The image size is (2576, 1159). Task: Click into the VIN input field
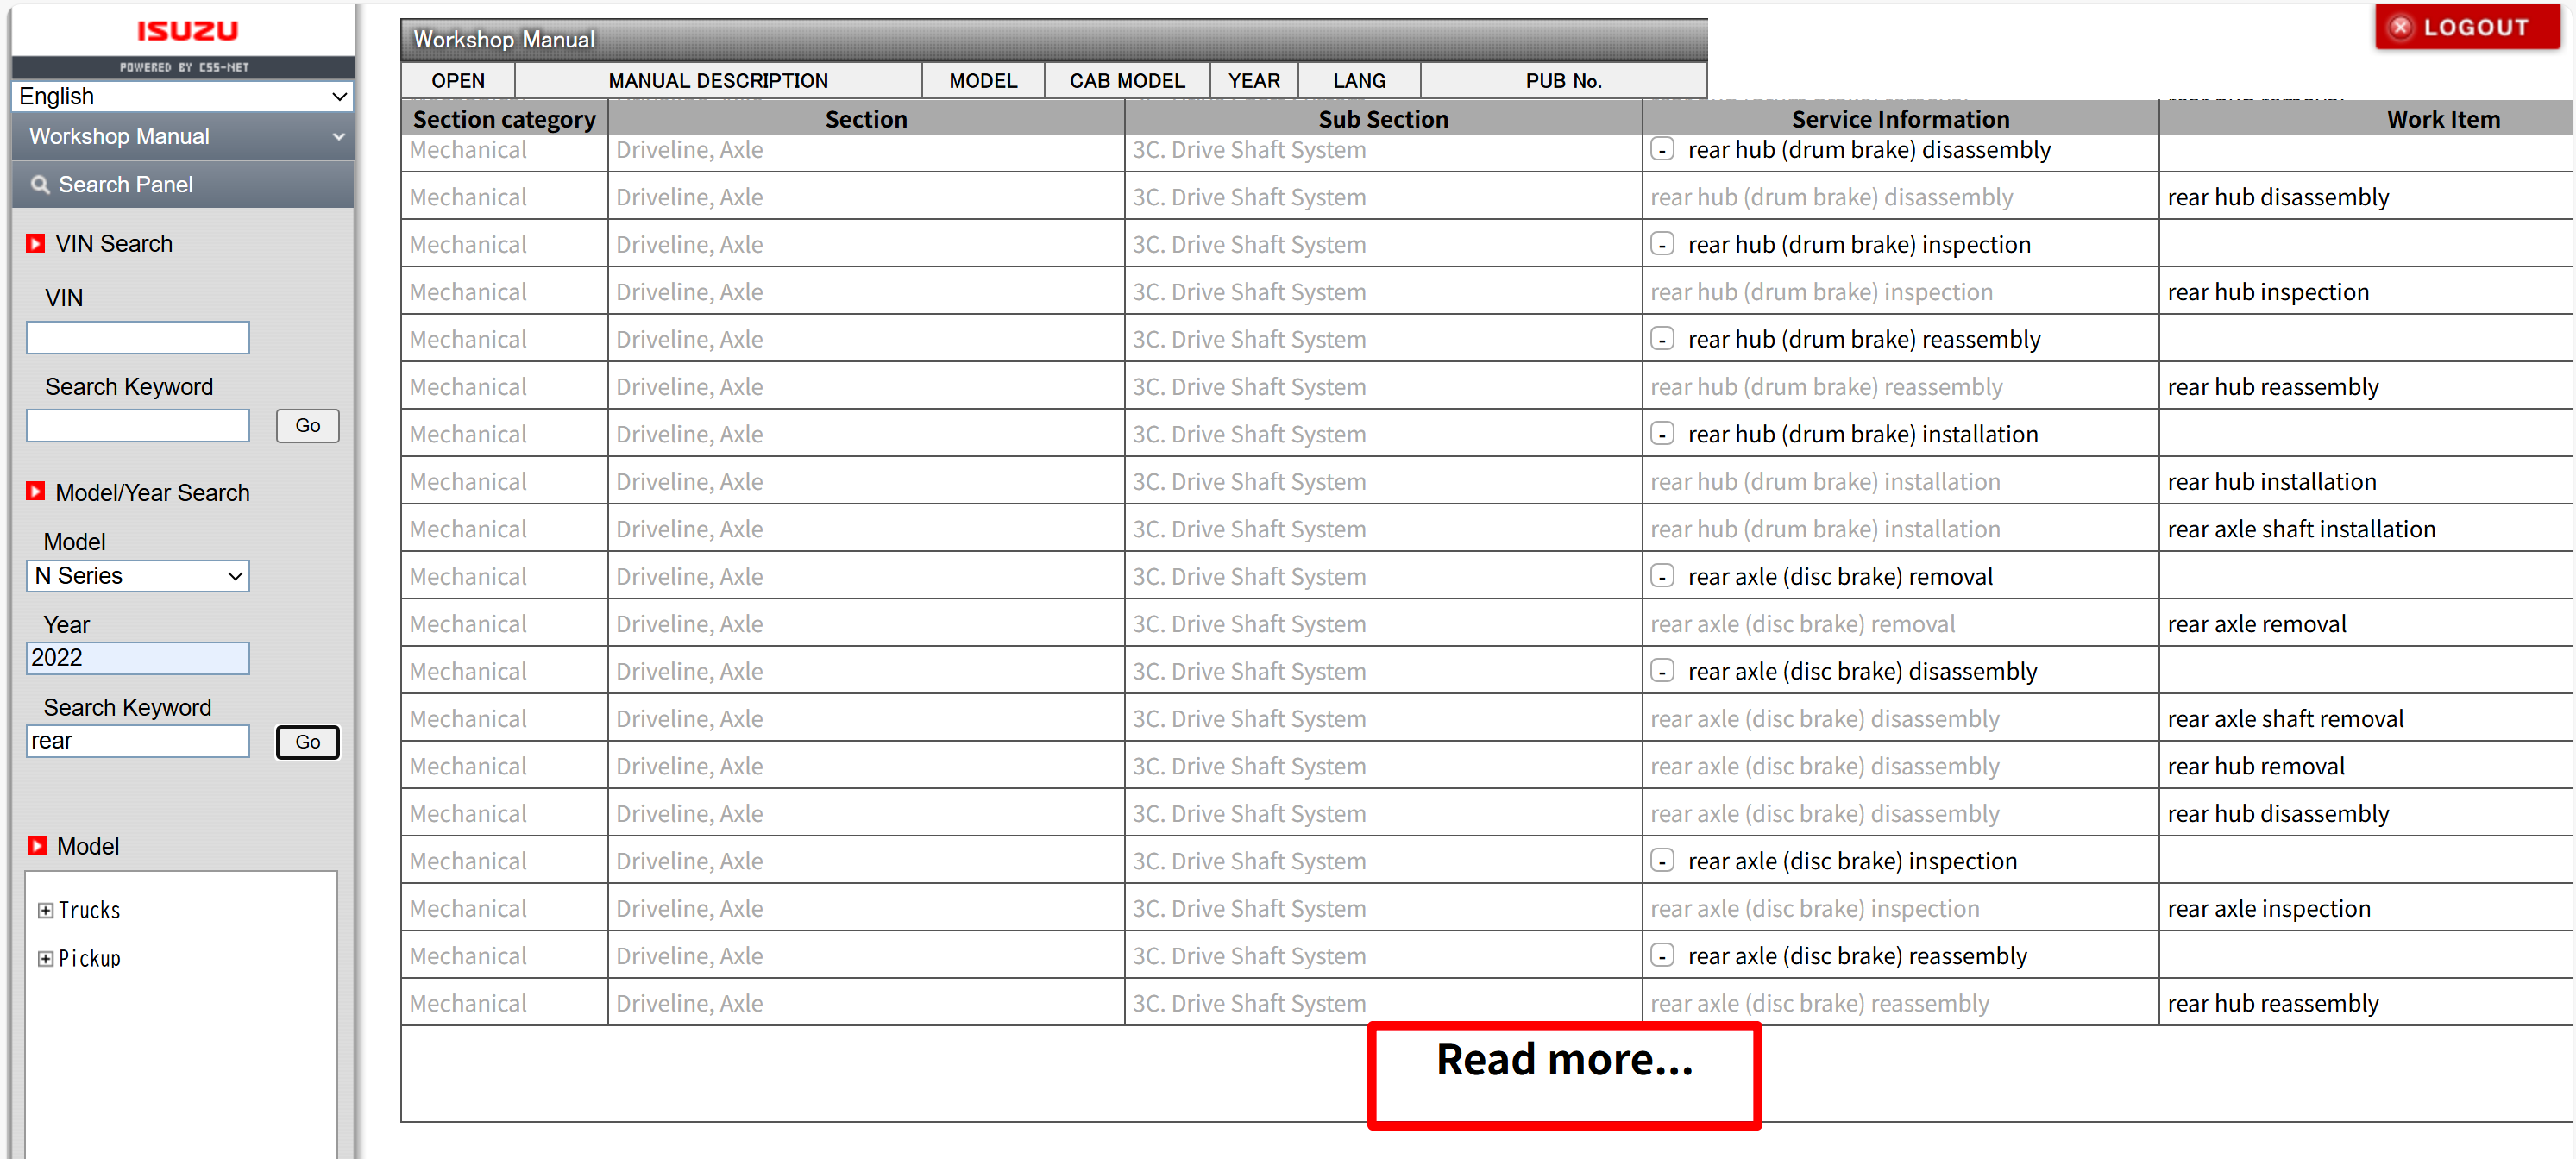point(138,337)
